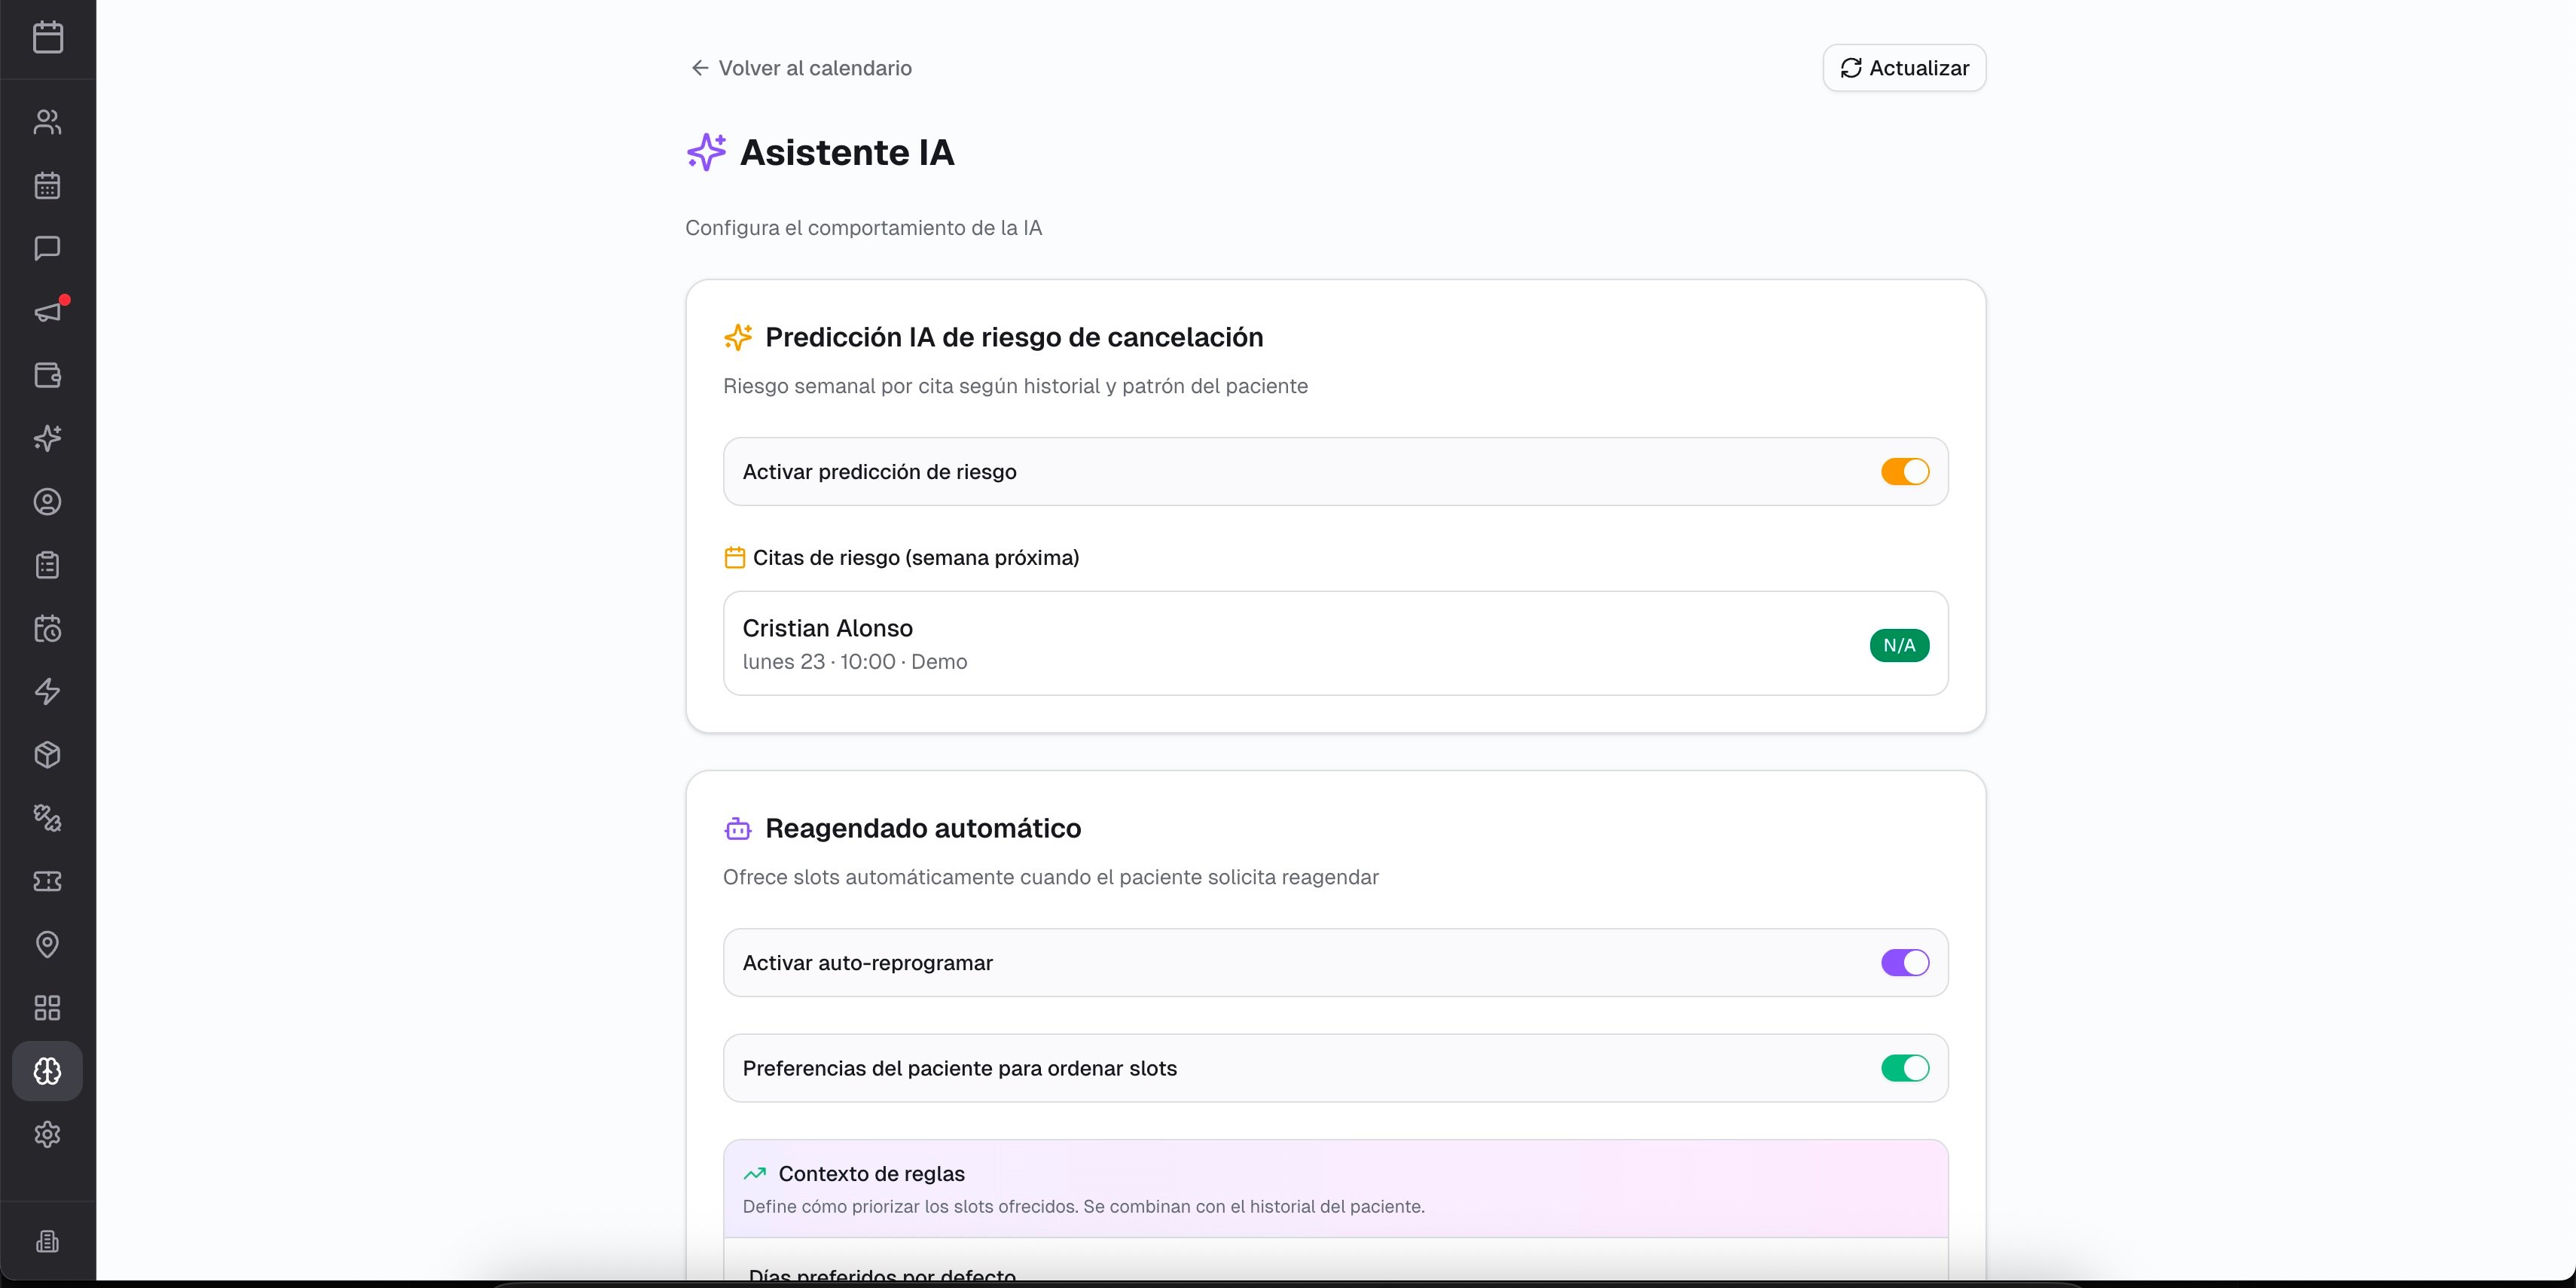This screenshot has width=2576, height=1288.
Task: Open Cristian Alonso risk appointment card
Action: (1300, 643)
